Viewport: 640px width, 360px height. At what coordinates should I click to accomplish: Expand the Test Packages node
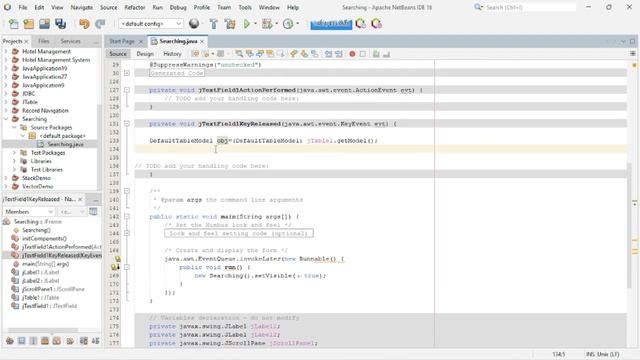[x=14, y=153]
